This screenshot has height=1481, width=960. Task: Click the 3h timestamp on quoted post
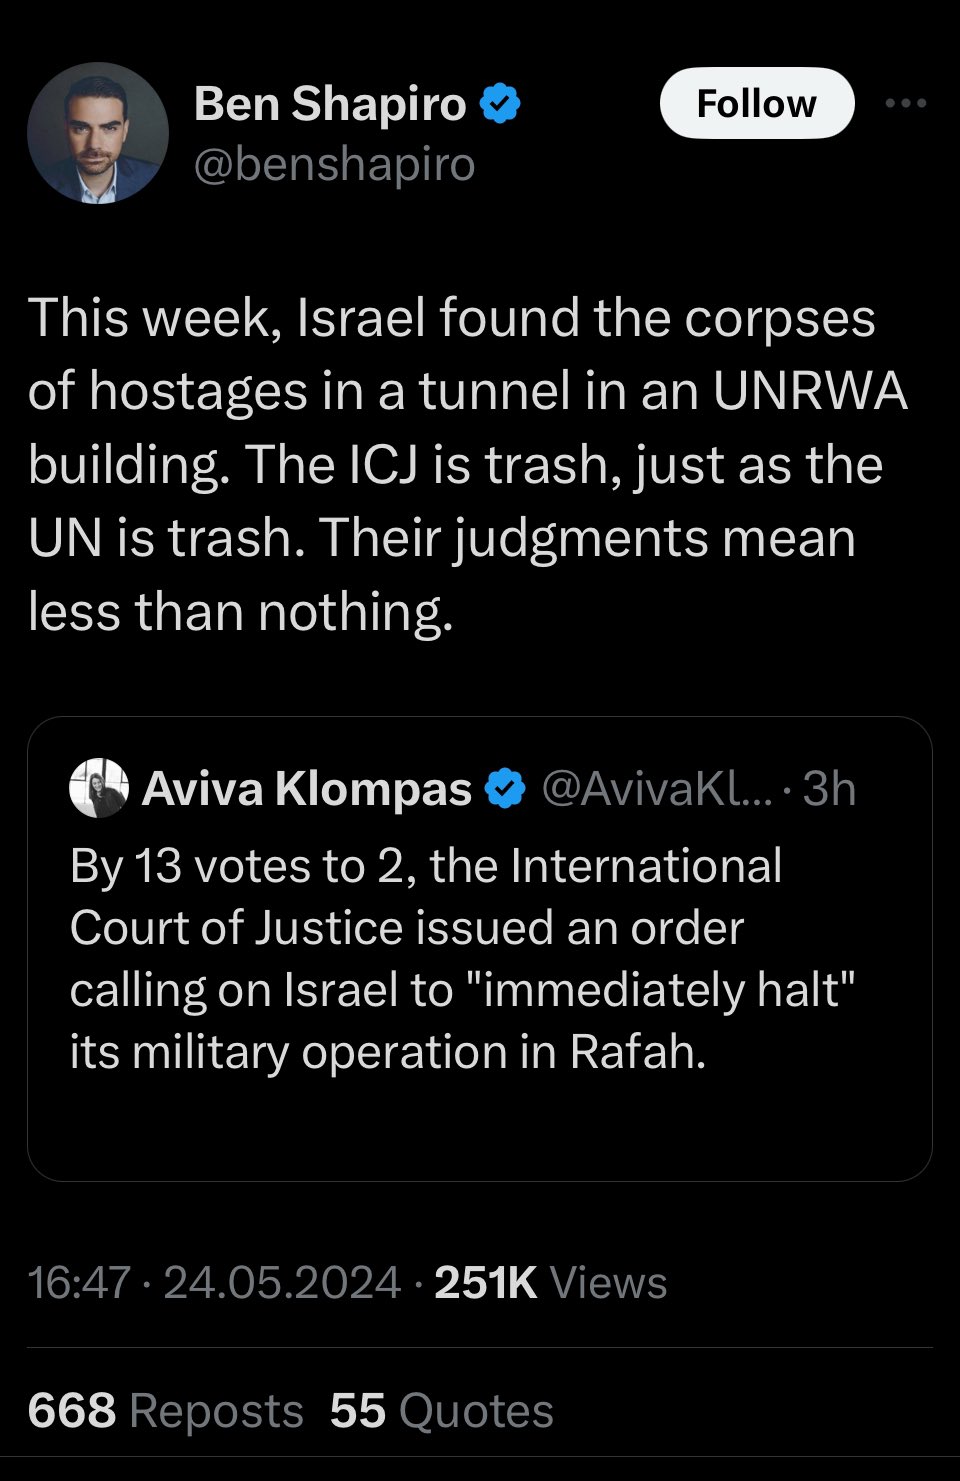[829, 789]
